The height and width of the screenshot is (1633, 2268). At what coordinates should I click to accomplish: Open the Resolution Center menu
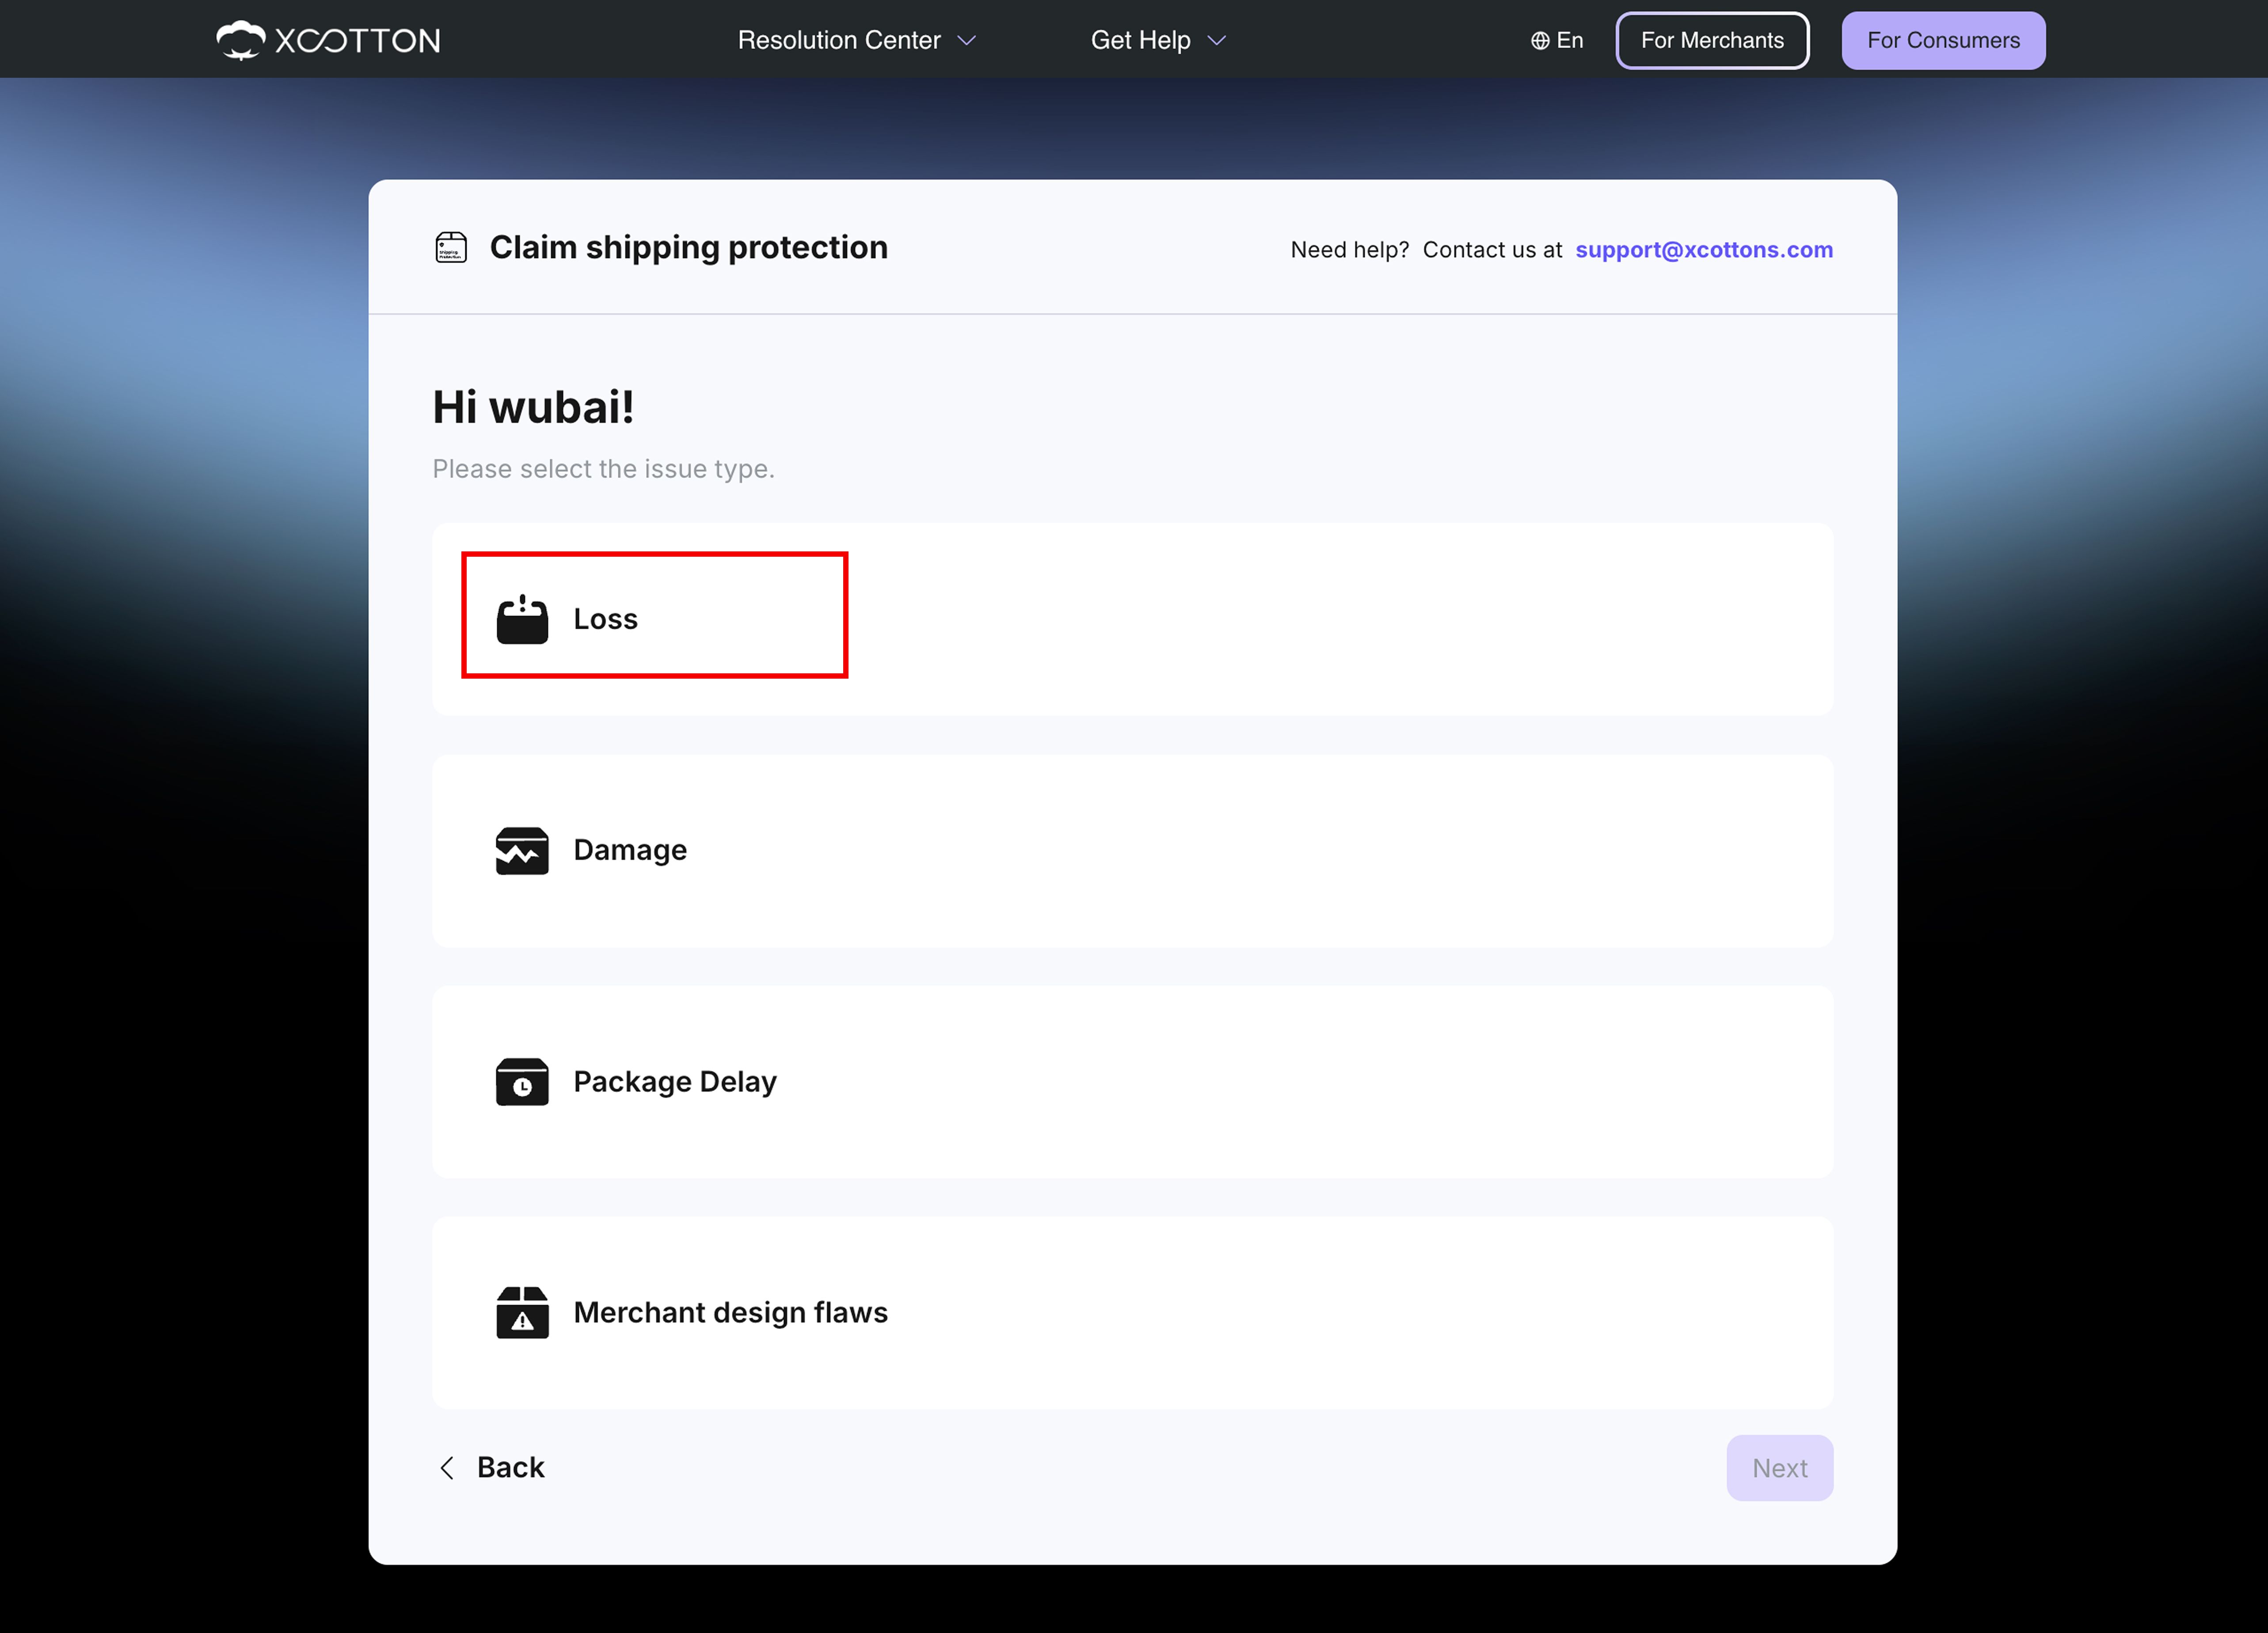pyautogui.click(x=856, y=40)
